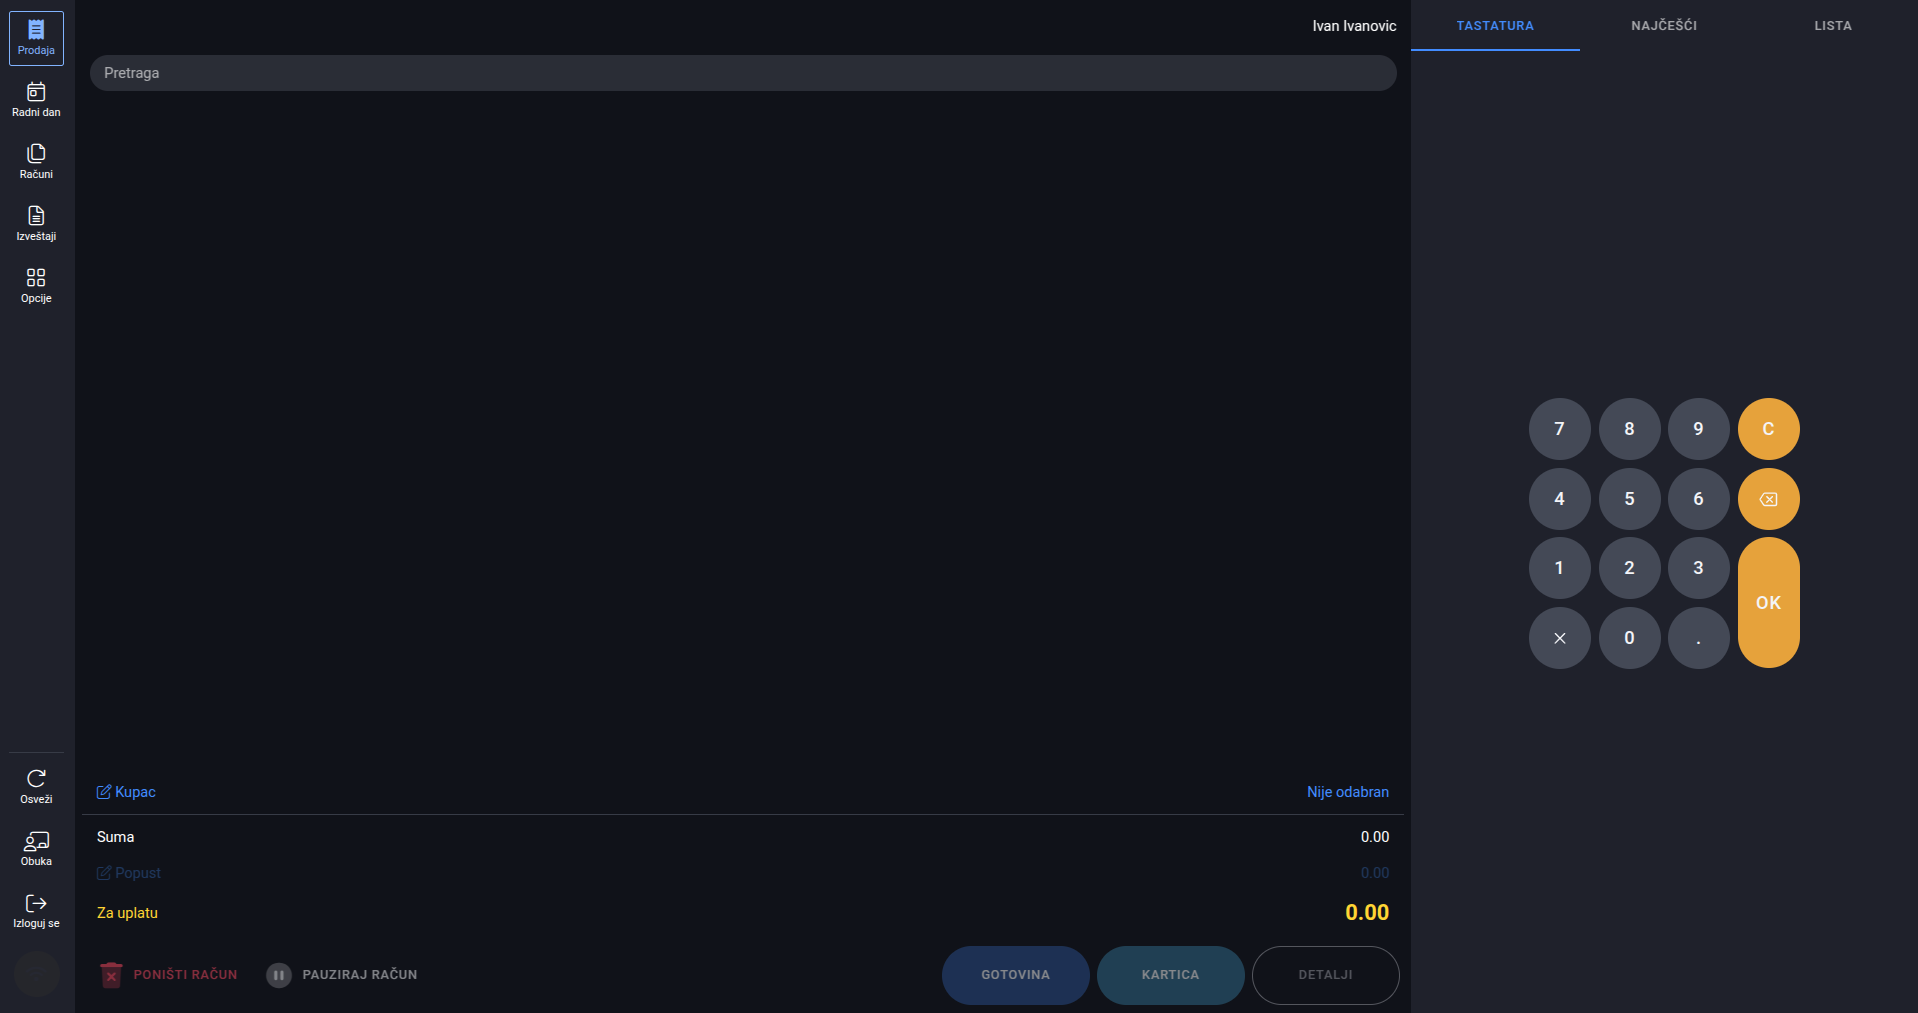Switch to the Lista tab
This screenshot has width=1918, height=1013.
1832,26
